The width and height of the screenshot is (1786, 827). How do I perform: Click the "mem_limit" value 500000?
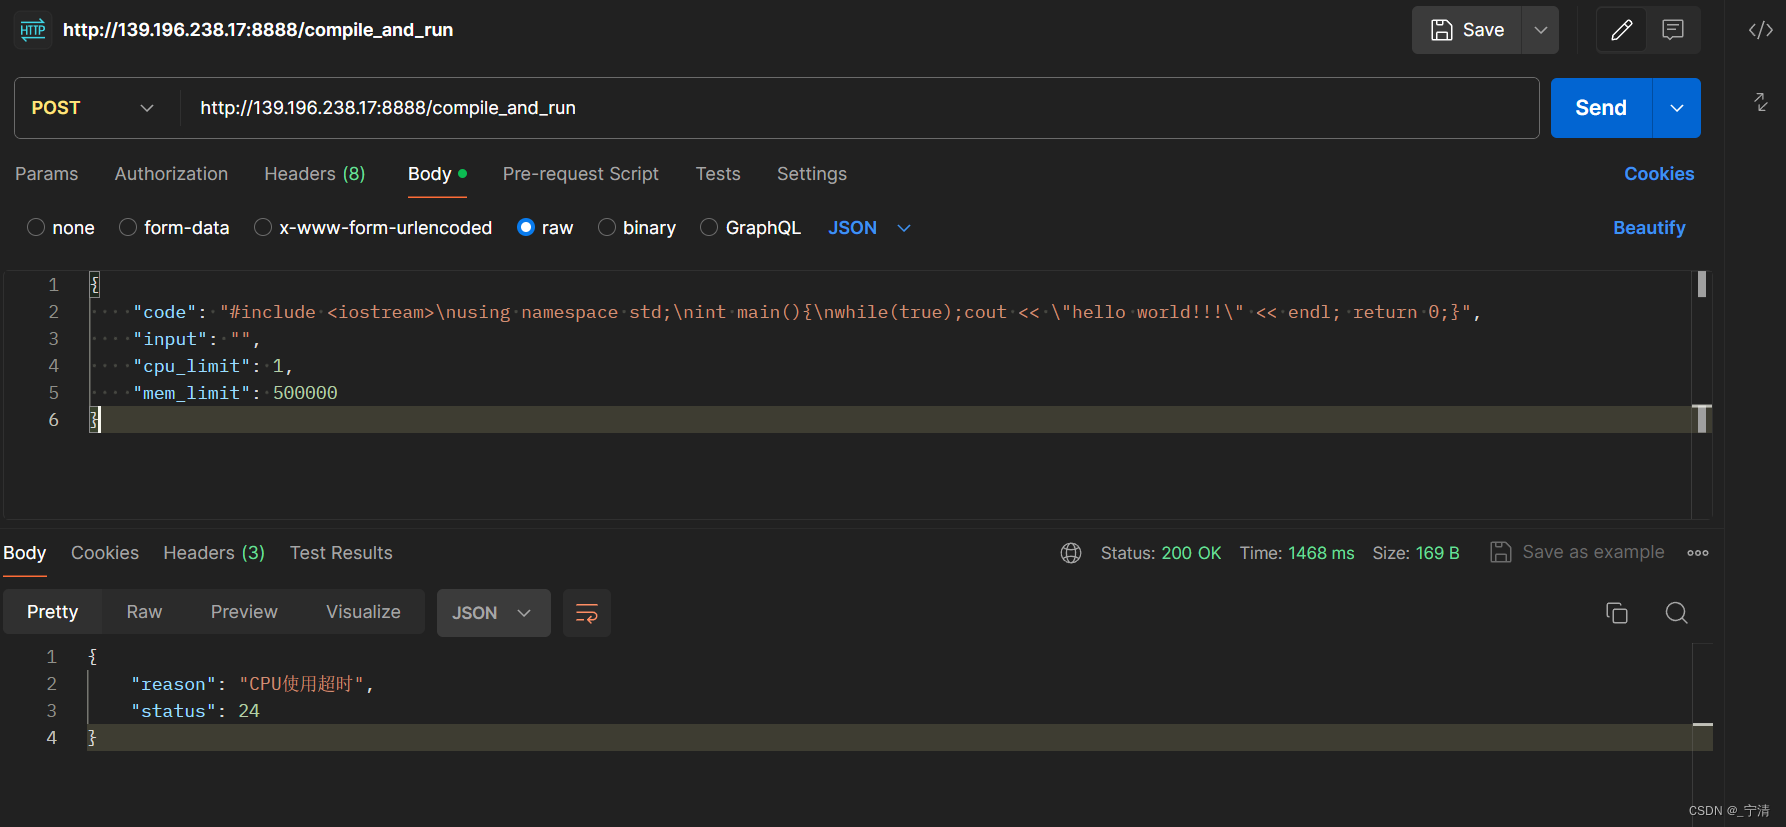click(x=305, y=393)
